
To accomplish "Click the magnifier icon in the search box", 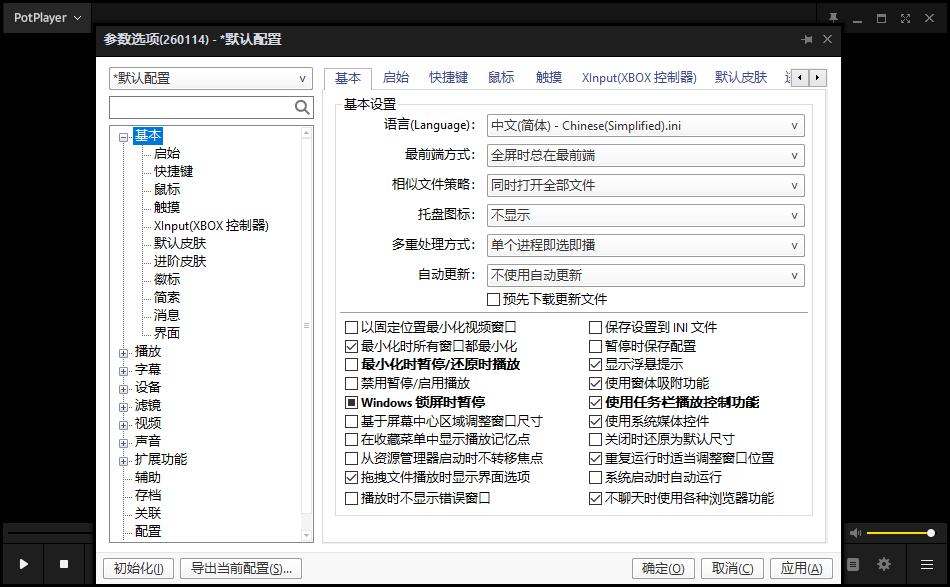I will (302, 108).
